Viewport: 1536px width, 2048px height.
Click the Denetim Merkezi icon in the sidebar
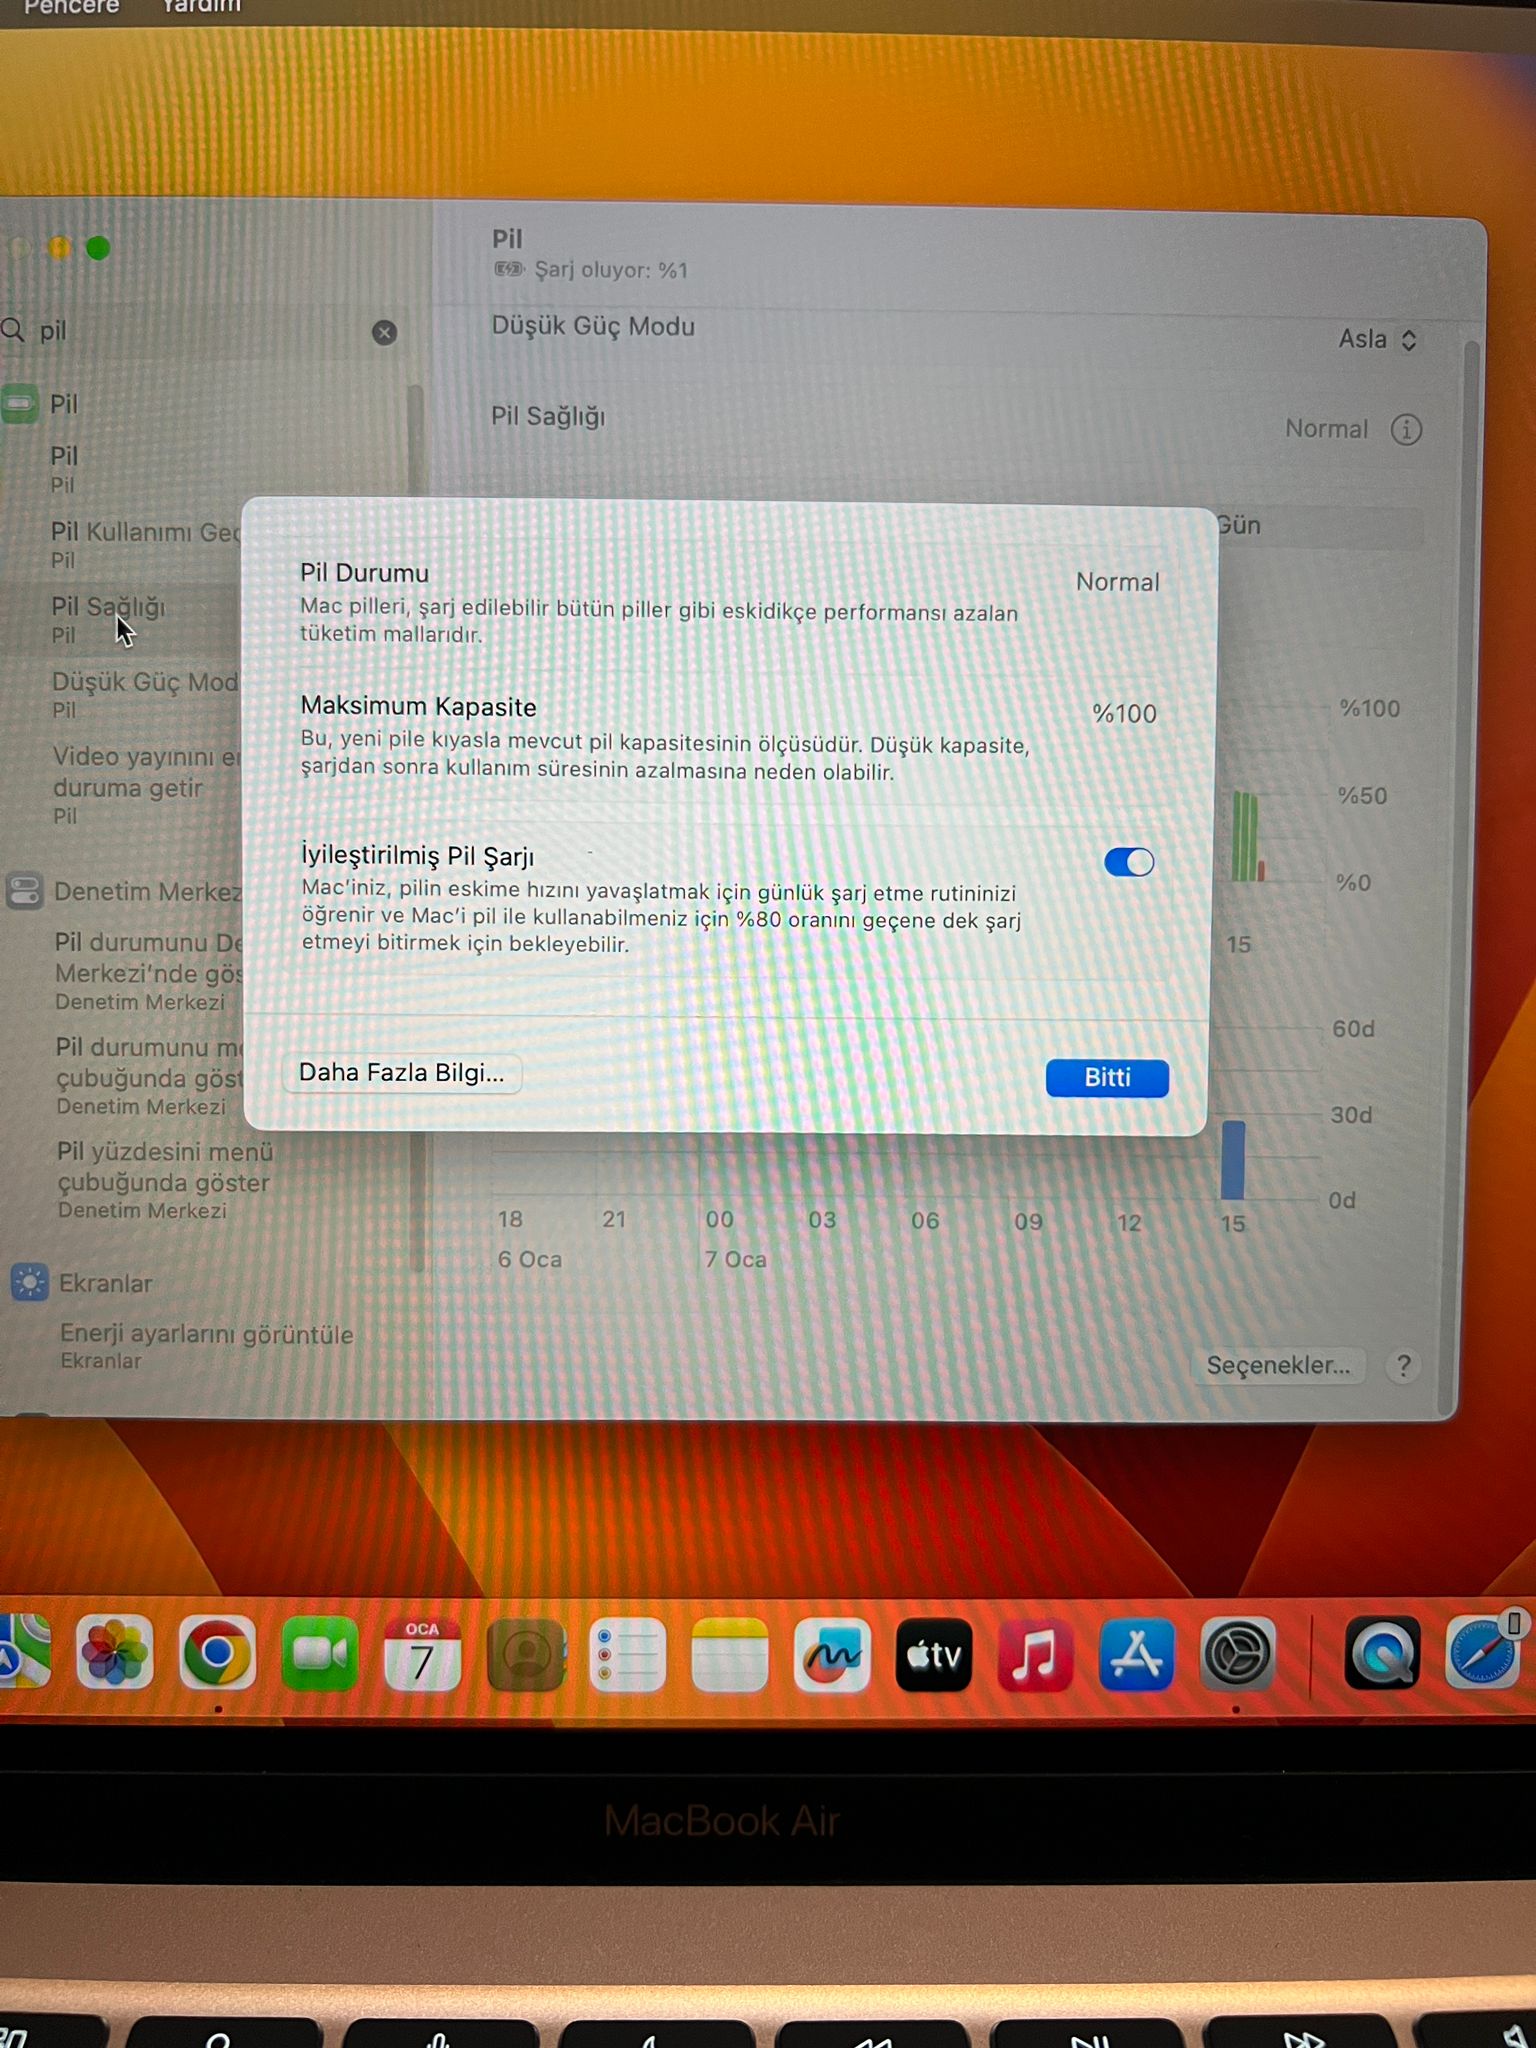coord(24,890)
